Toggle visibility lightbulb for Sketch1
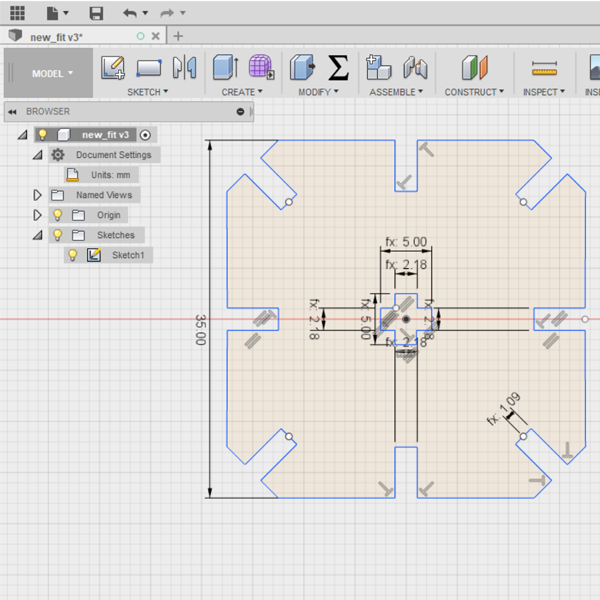Viewport: 600px width, 600px height. pos(72,255)
